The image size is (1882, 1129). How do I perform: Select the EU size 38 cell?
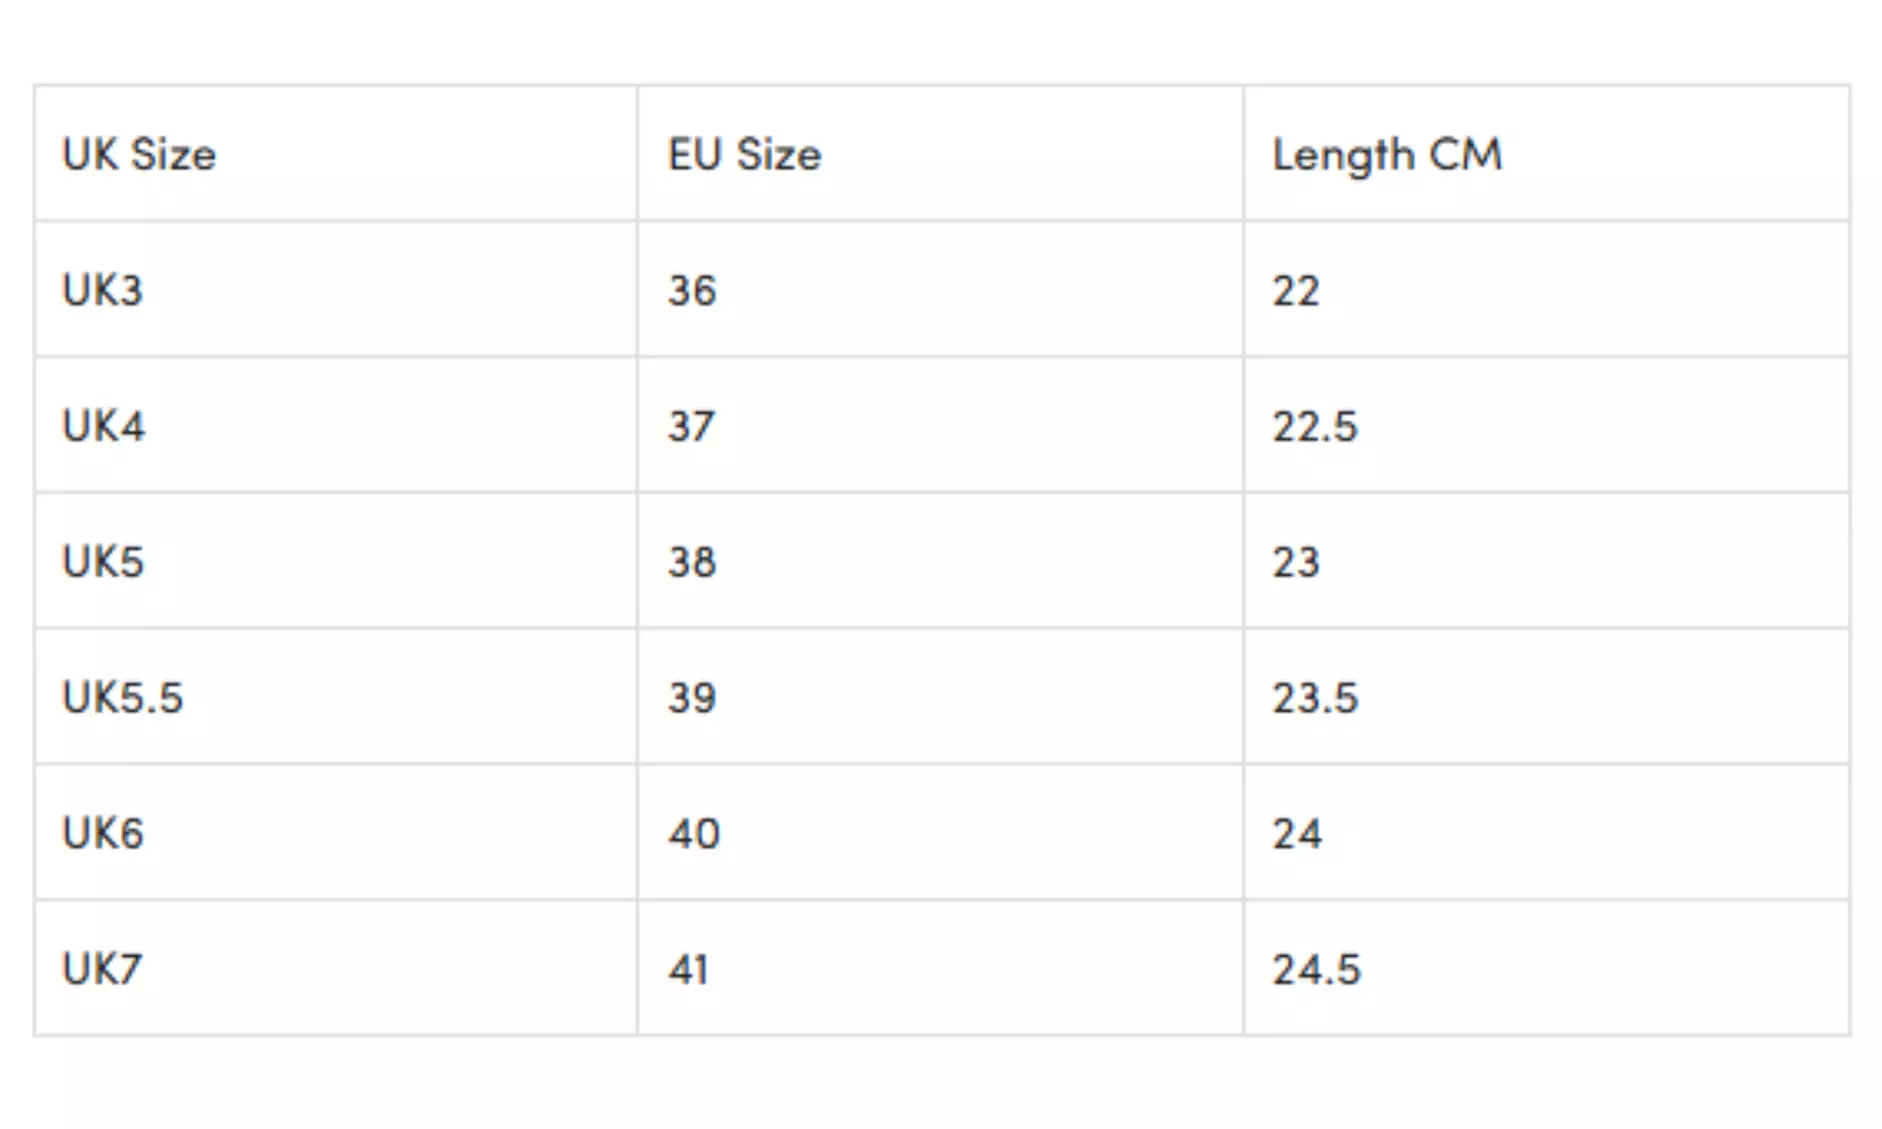pos(692,562)
